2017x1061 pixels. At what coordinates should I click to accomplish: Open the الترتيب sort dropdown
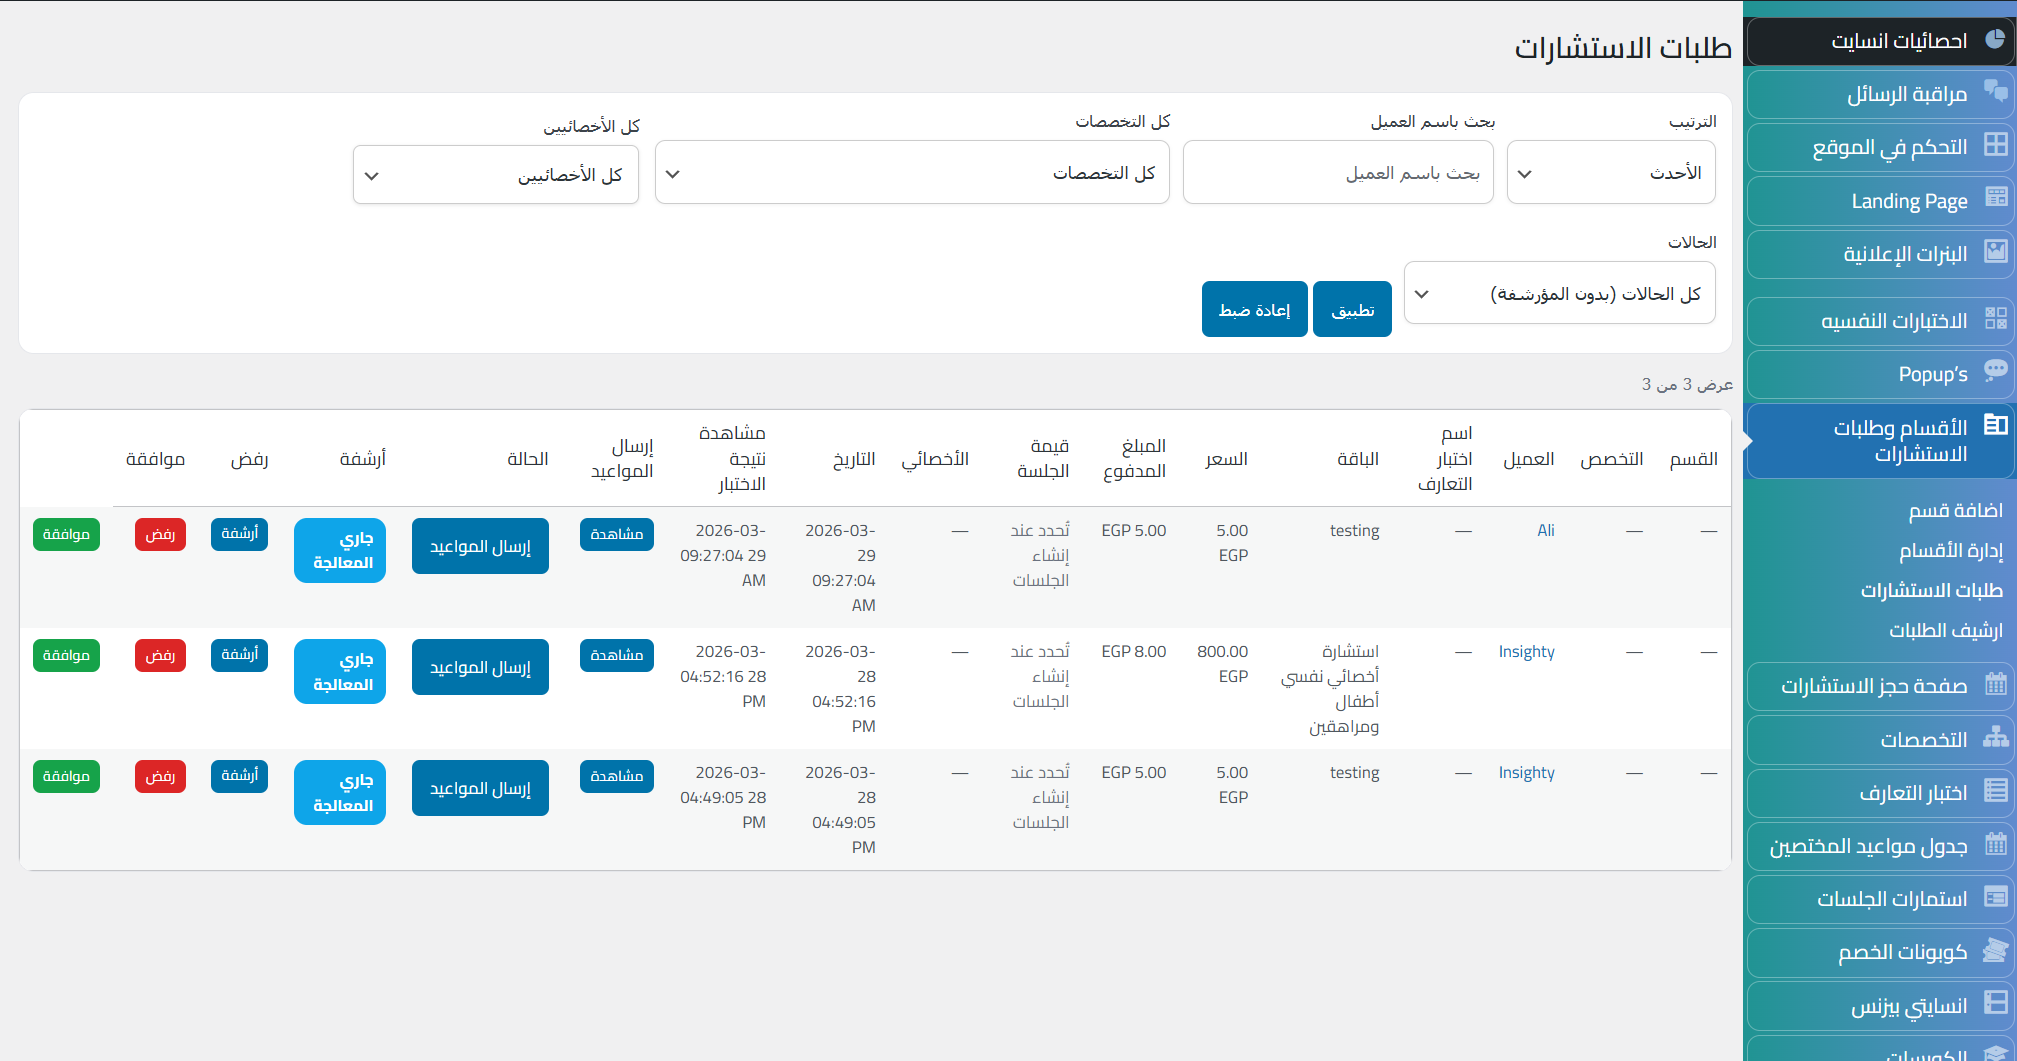(1611, 173)
